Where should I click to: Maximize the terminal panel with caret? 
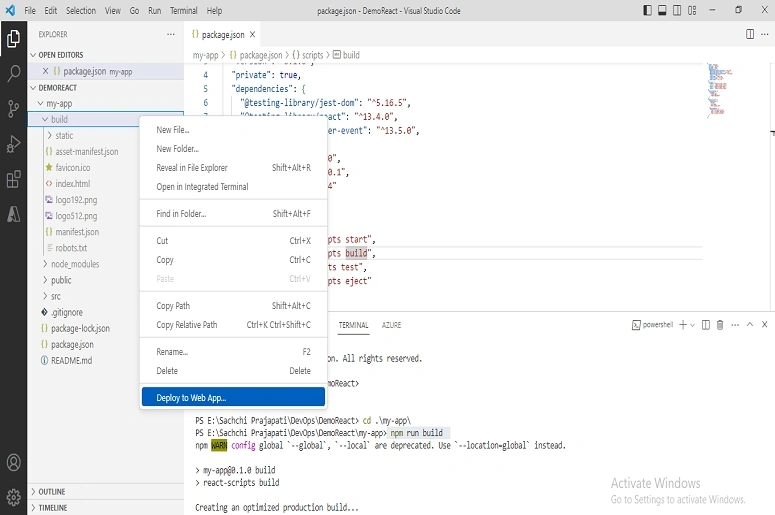750,325
